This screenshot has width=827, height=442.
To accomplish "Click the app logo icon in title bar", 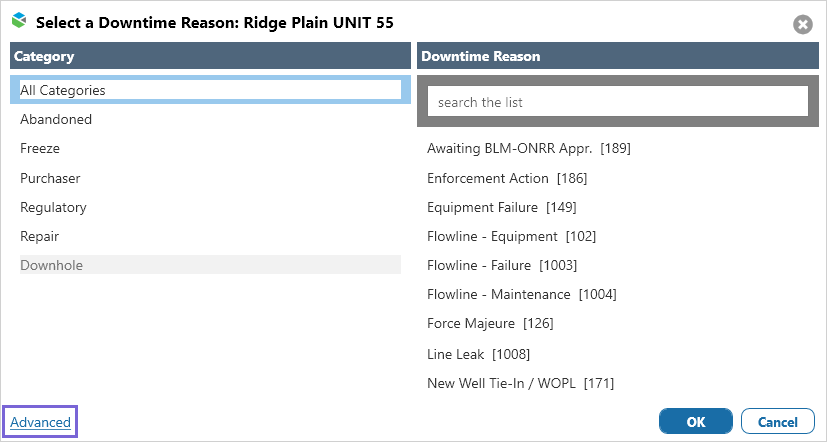I will [19, 21].
